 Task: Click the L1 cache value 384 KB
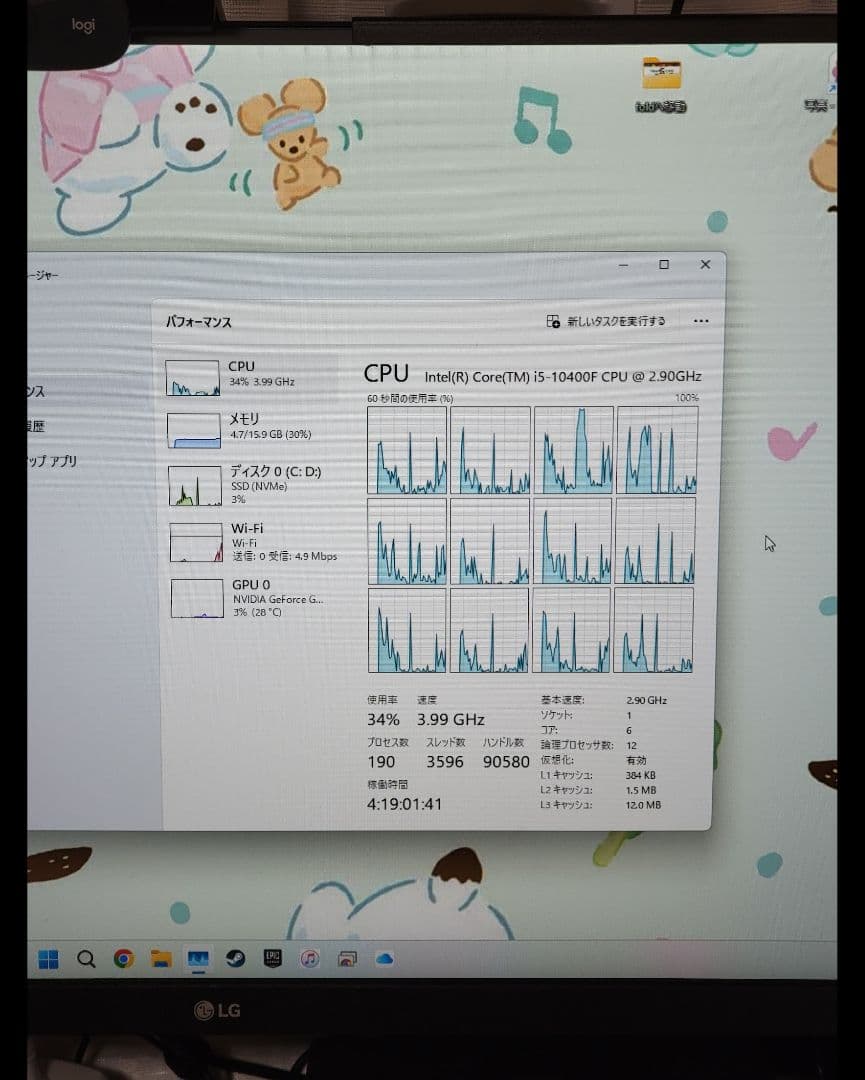pos(640,775)
